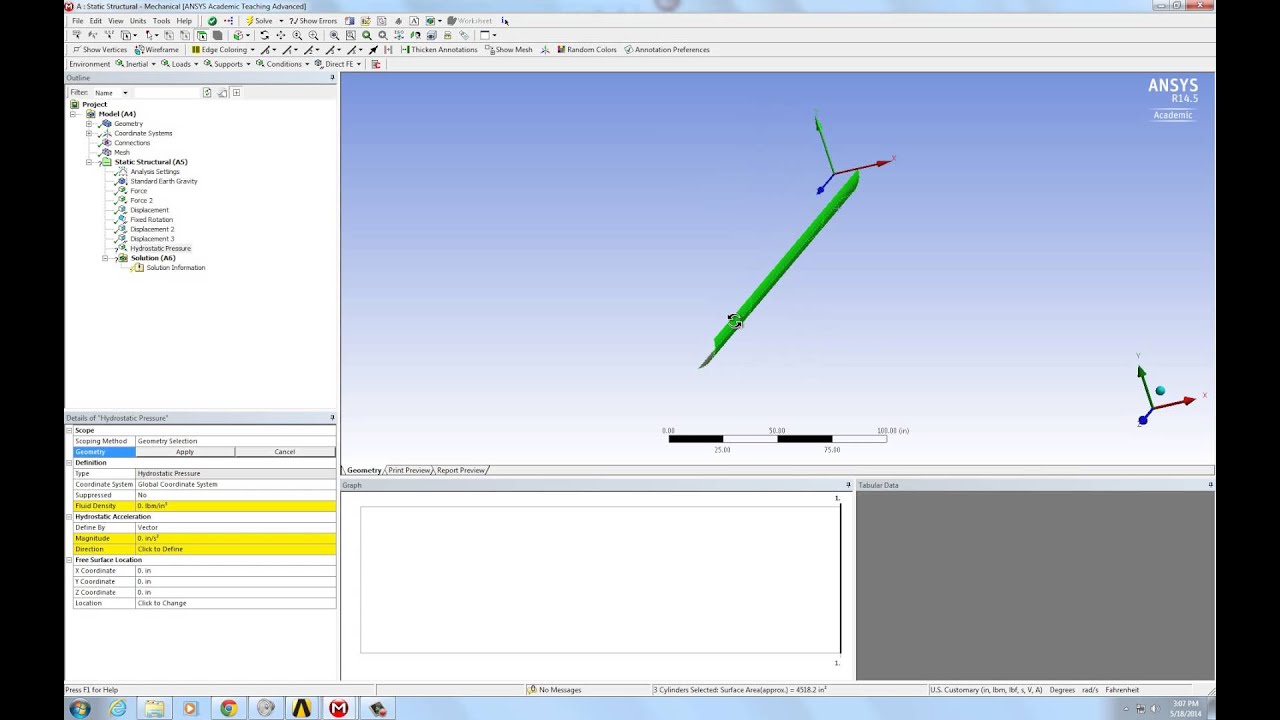The width and height of the screenshot is (1280, 720).
Task: Click Apply for Geometry selection
Action: point(185,452)
